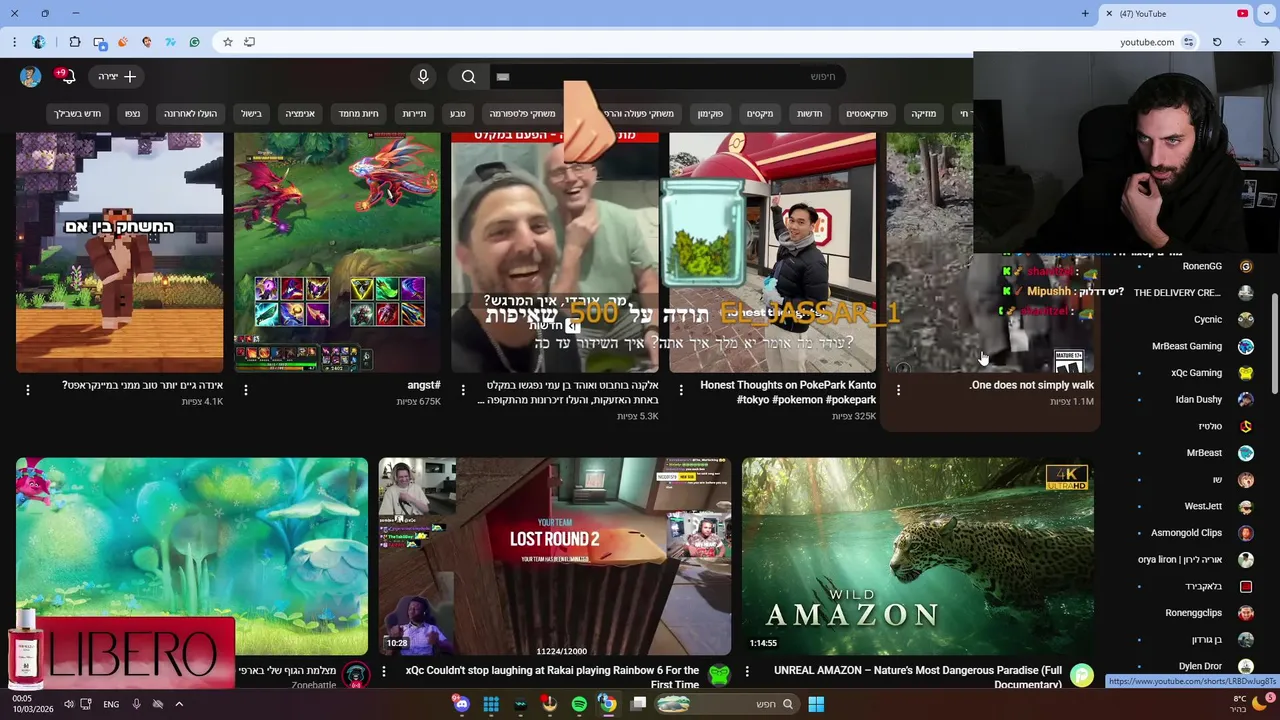
Task: Click the יצירה create button
Action: (x=117, y=77)
